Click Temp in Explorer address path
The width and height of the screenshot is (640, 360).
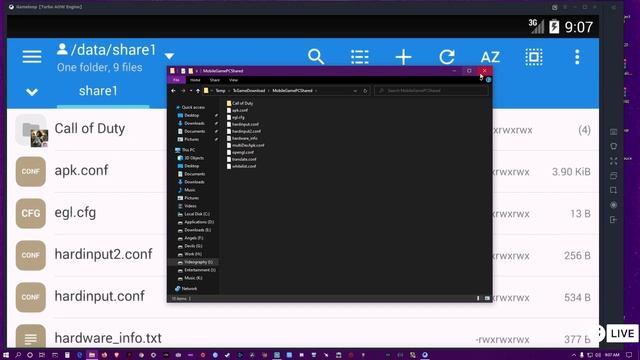pos(220,91)
